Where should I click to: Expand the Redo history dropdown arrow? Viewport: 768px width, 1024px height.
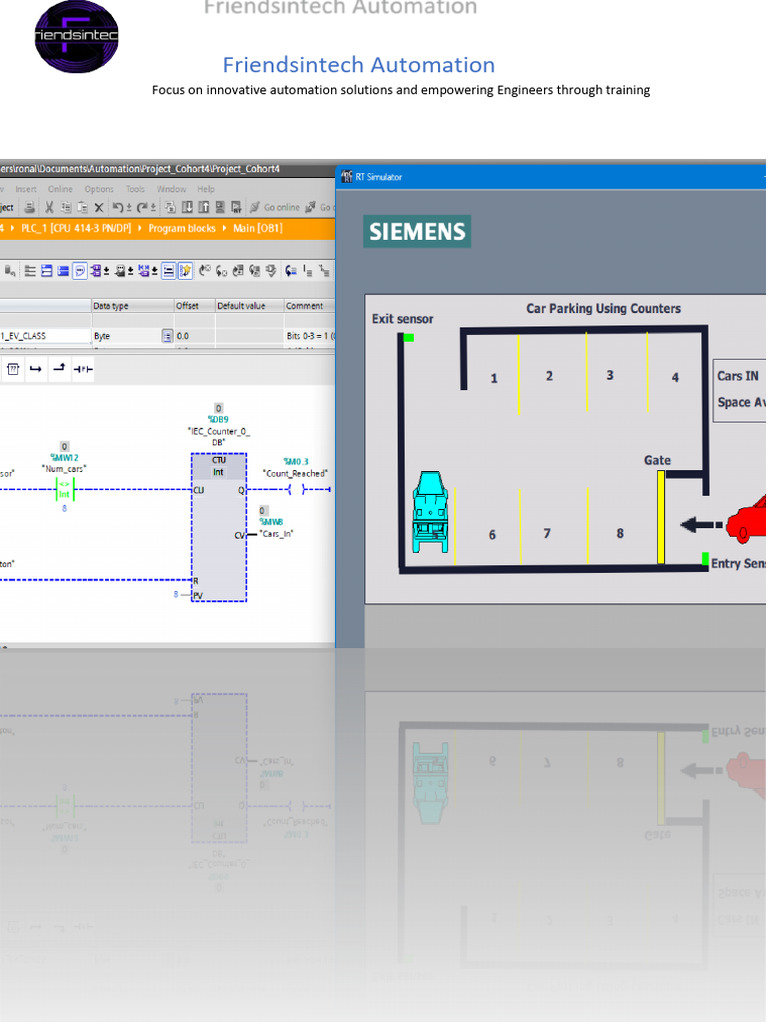pyautogui.click(x=154, y=208)
